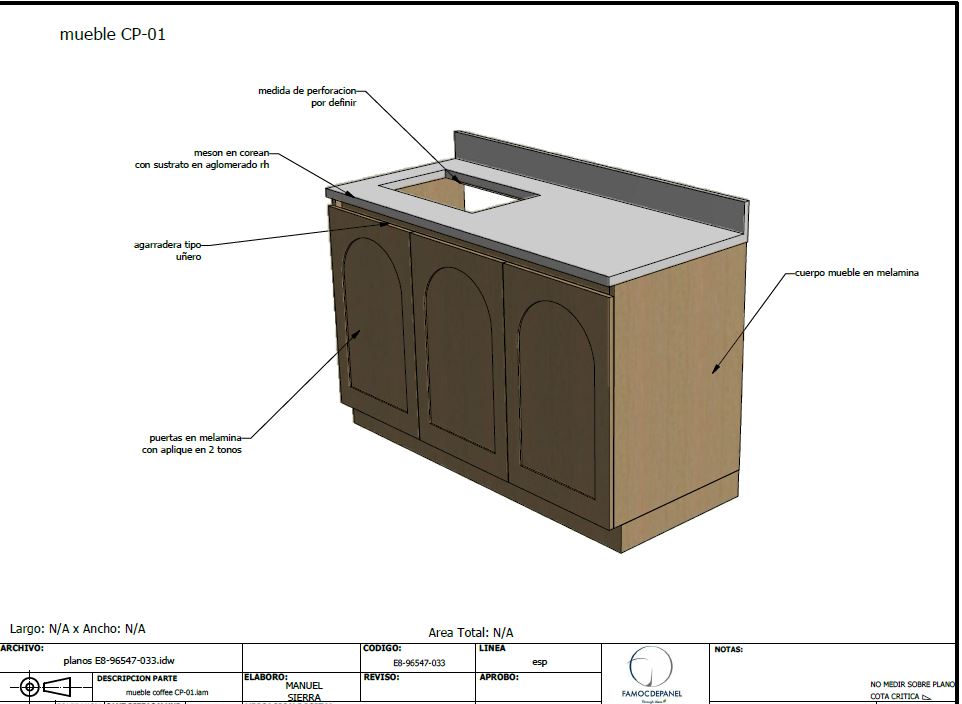
Task: Click the FAMOCDEPANEL logo
Action: (x=651, y=673)
